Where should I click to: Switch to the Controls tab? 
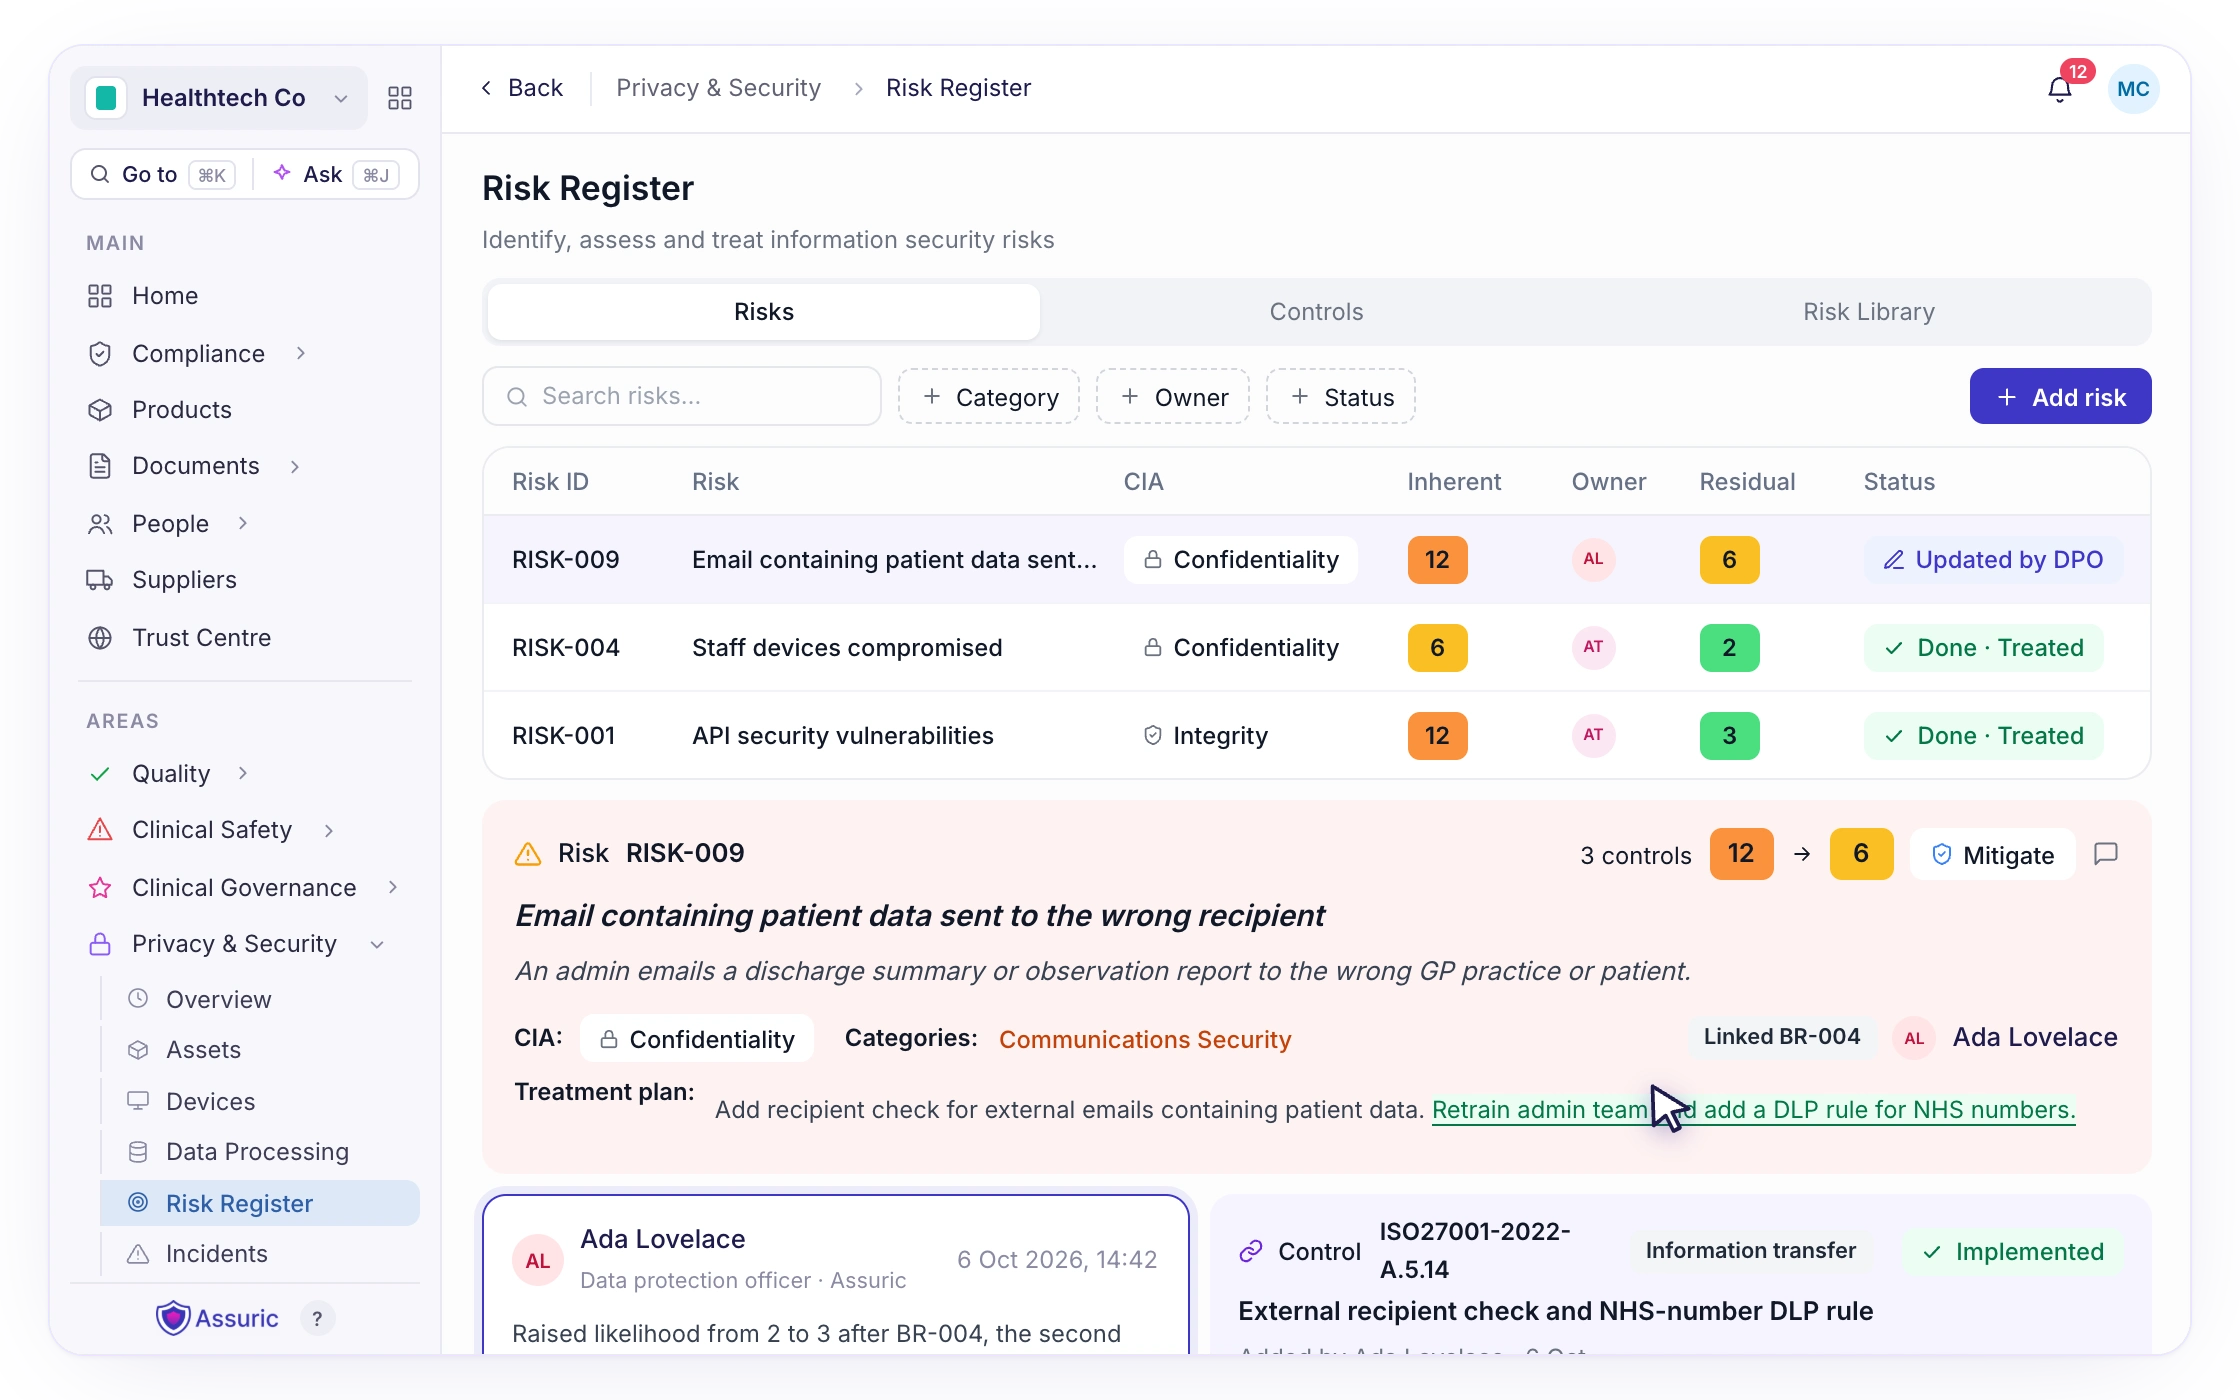click(1316, 312)
